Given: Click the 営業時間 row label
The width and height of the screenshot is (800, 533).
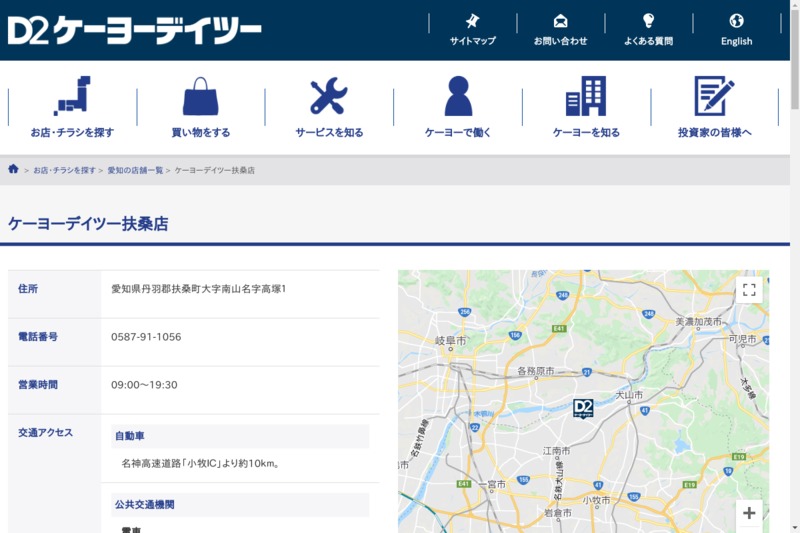Looking at the screenshot, I should pos(38,385).
